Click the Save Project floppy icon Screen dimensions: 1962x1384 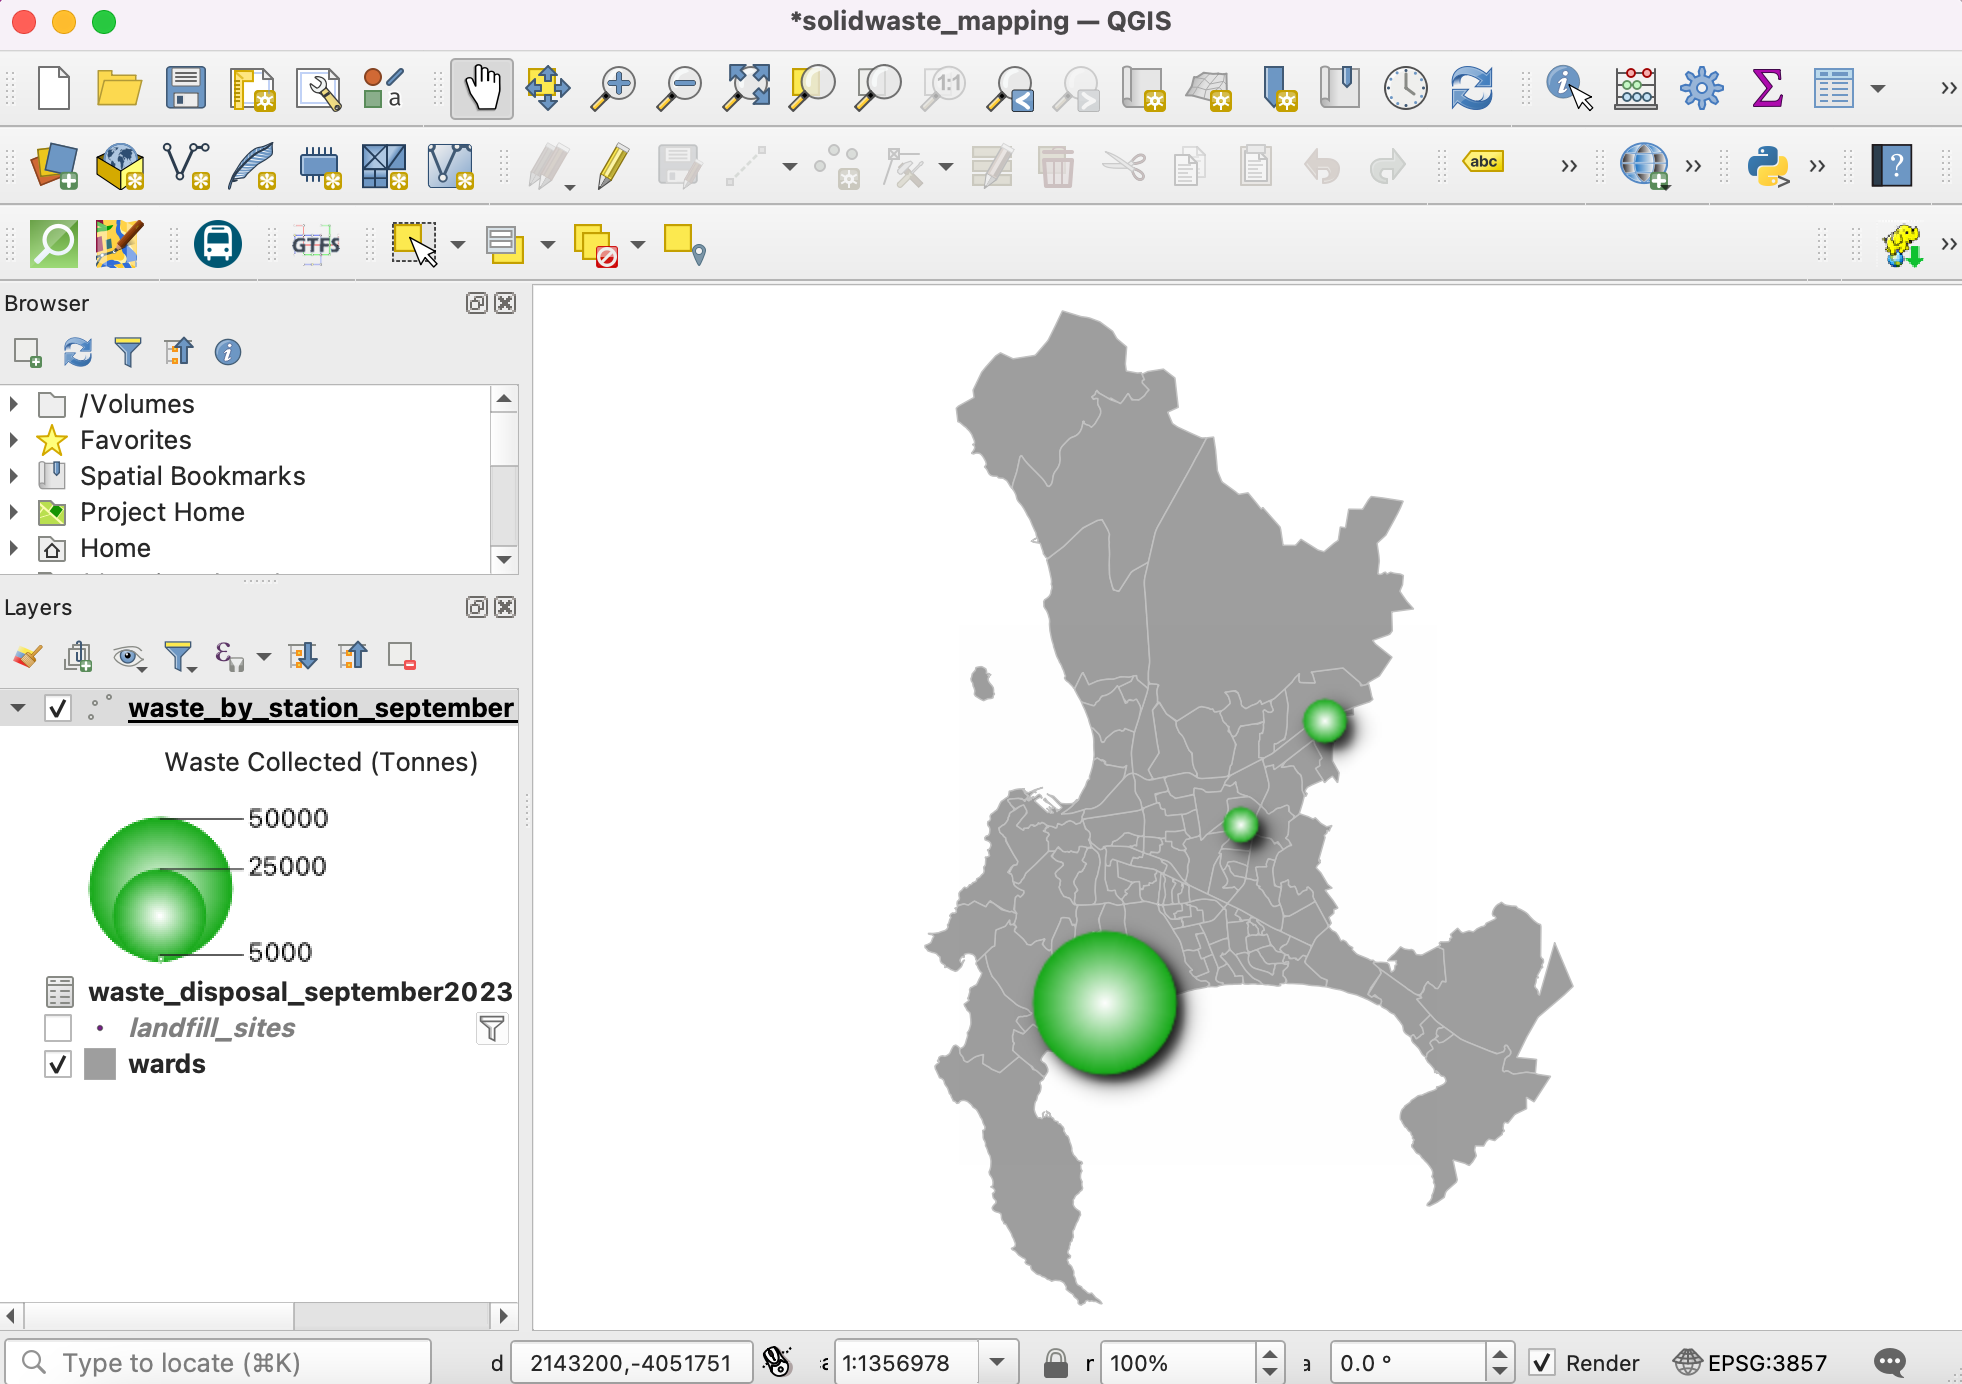(x=186, y=89)
